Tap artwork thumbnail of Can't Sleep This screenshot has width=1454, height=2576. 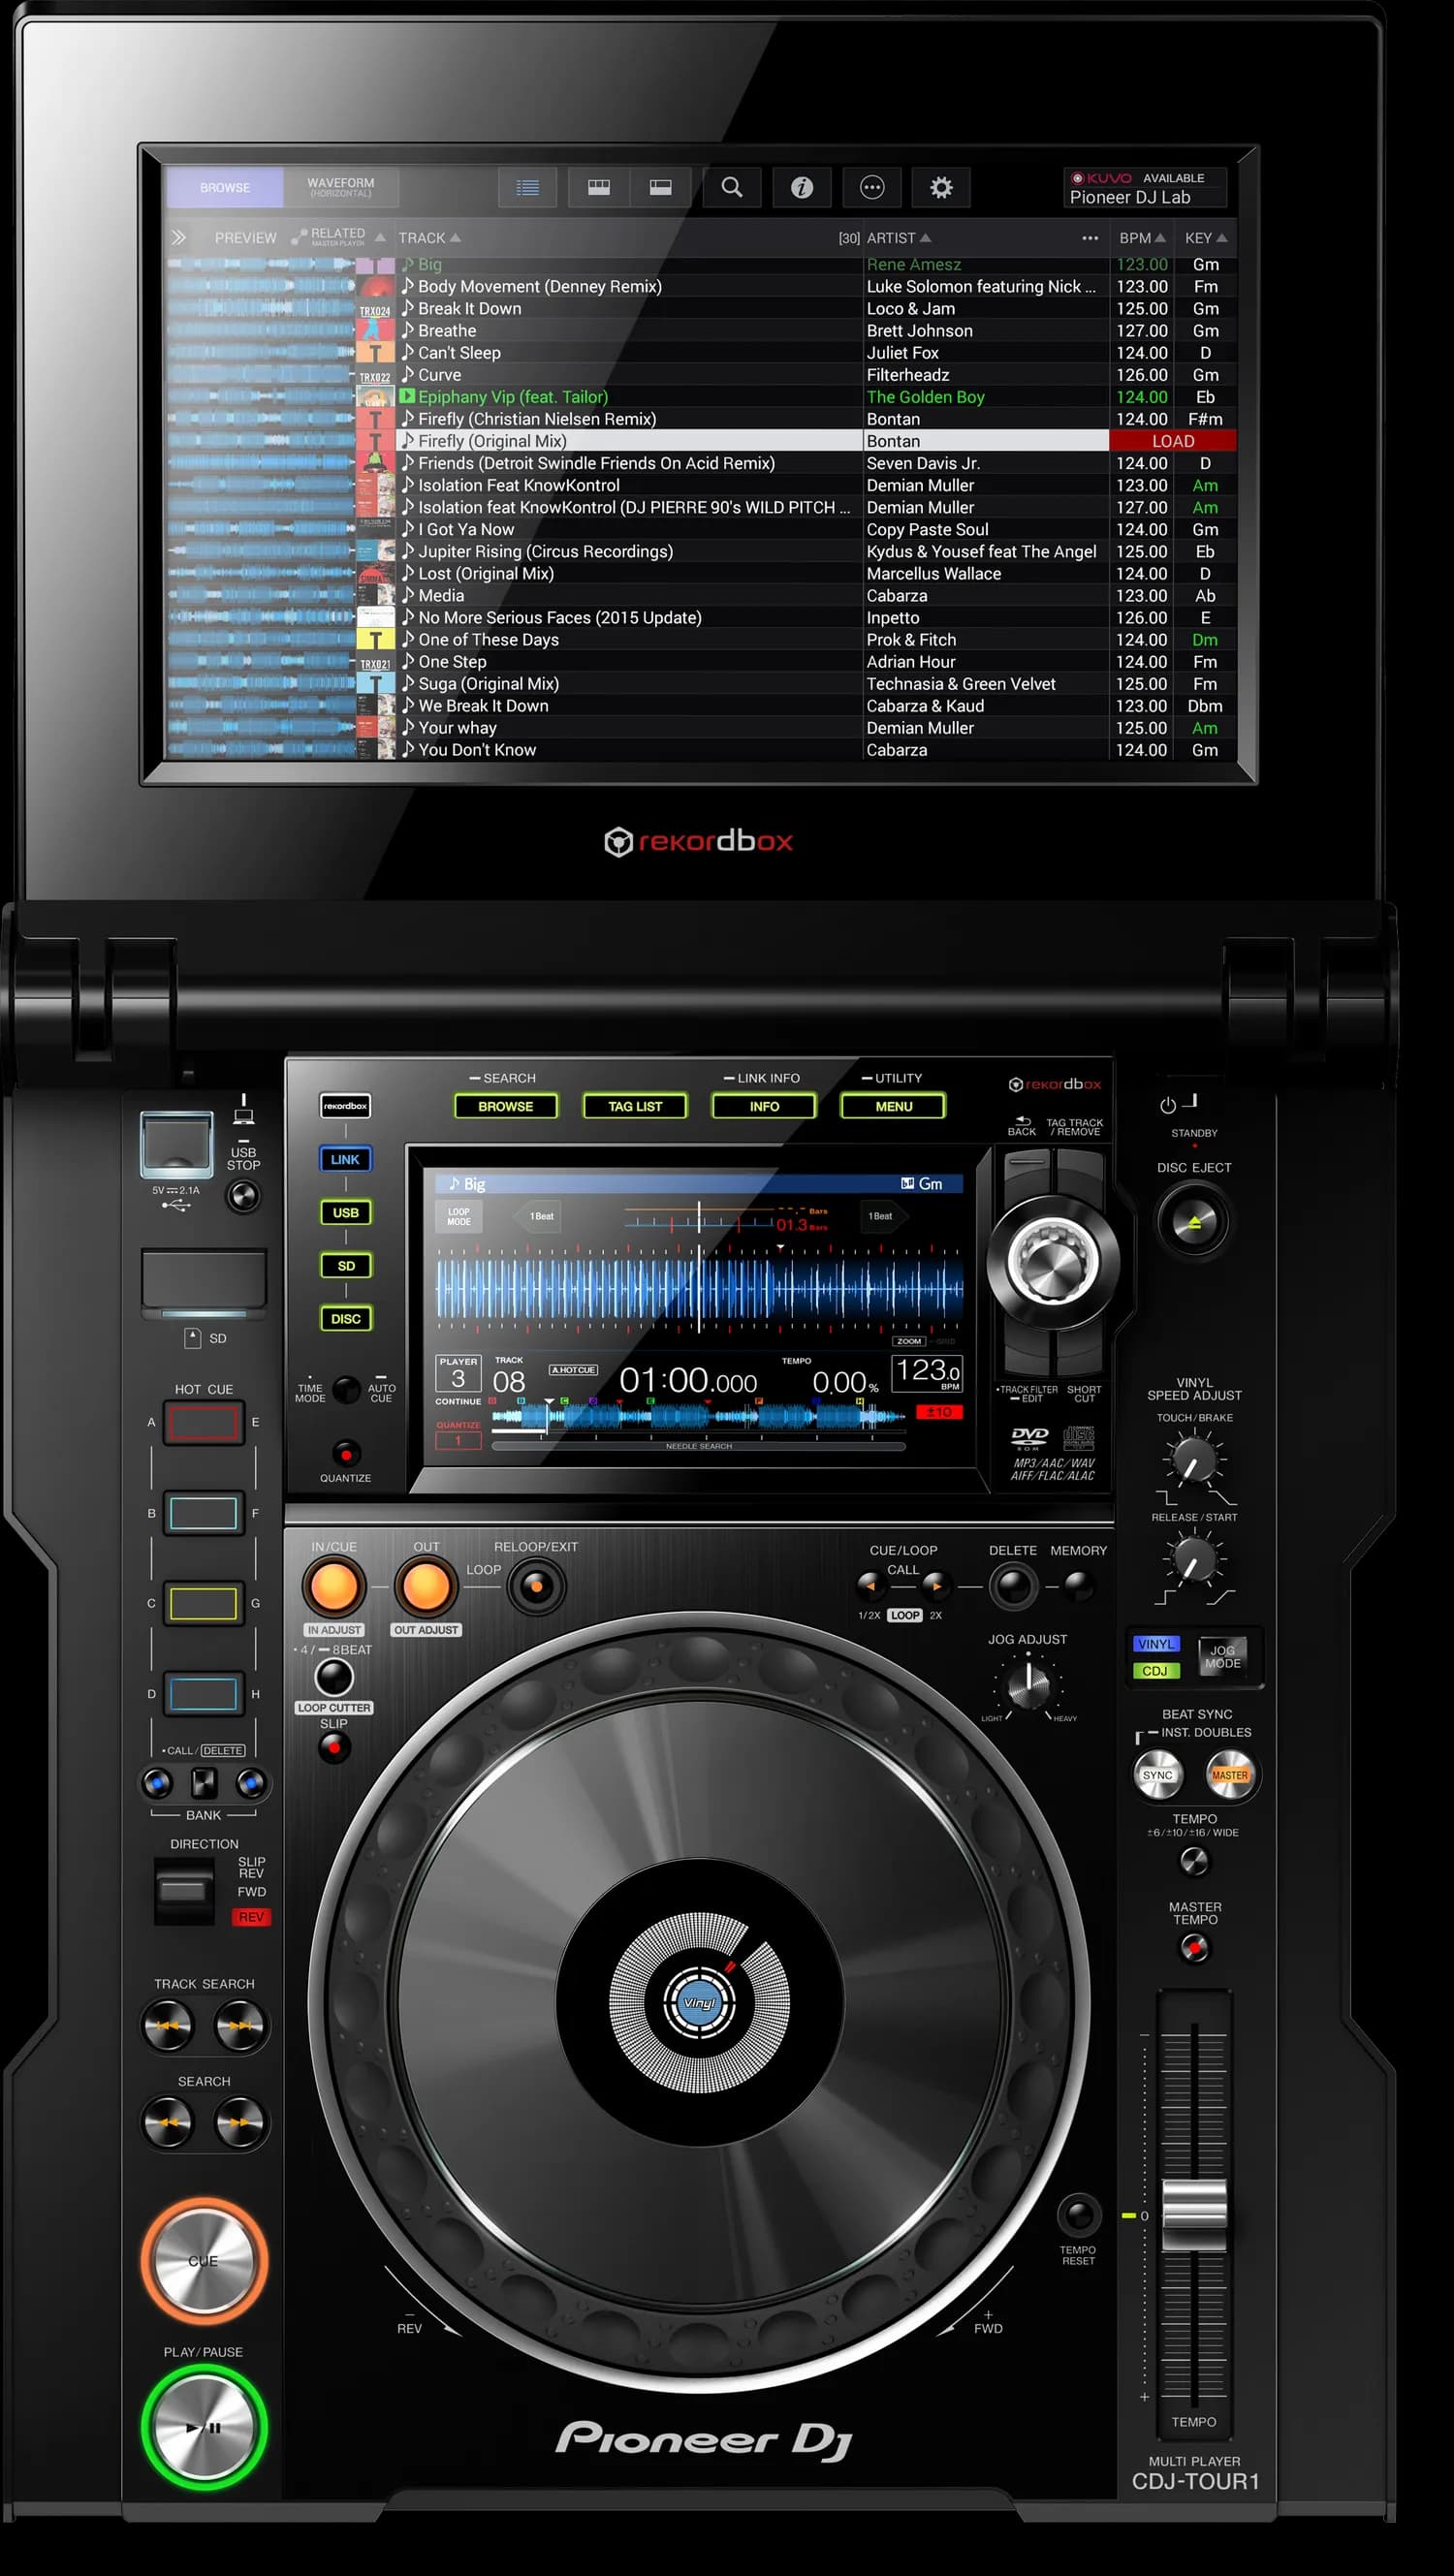pyautogui.click(x=376, y=353)
